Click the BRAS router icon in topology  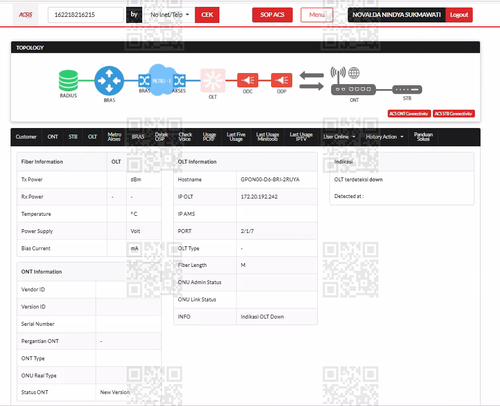click(109, 81)
